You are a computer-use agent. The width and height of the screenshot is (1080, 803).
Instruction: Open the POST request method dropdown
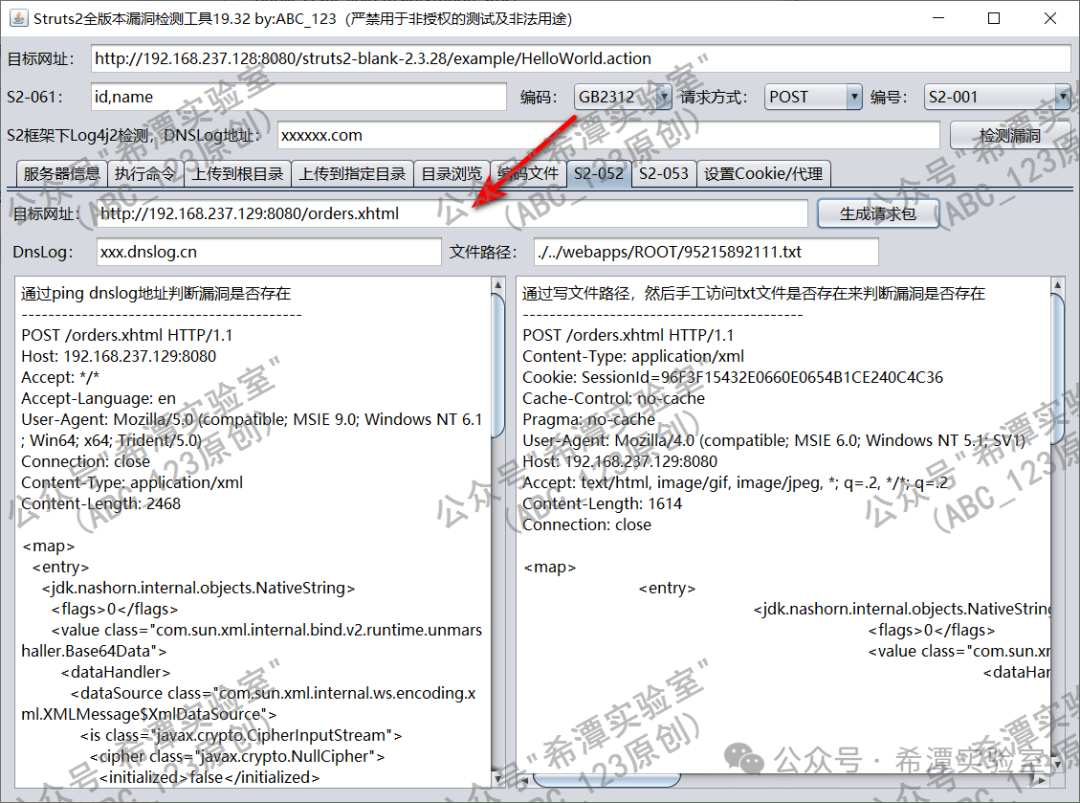813,97
